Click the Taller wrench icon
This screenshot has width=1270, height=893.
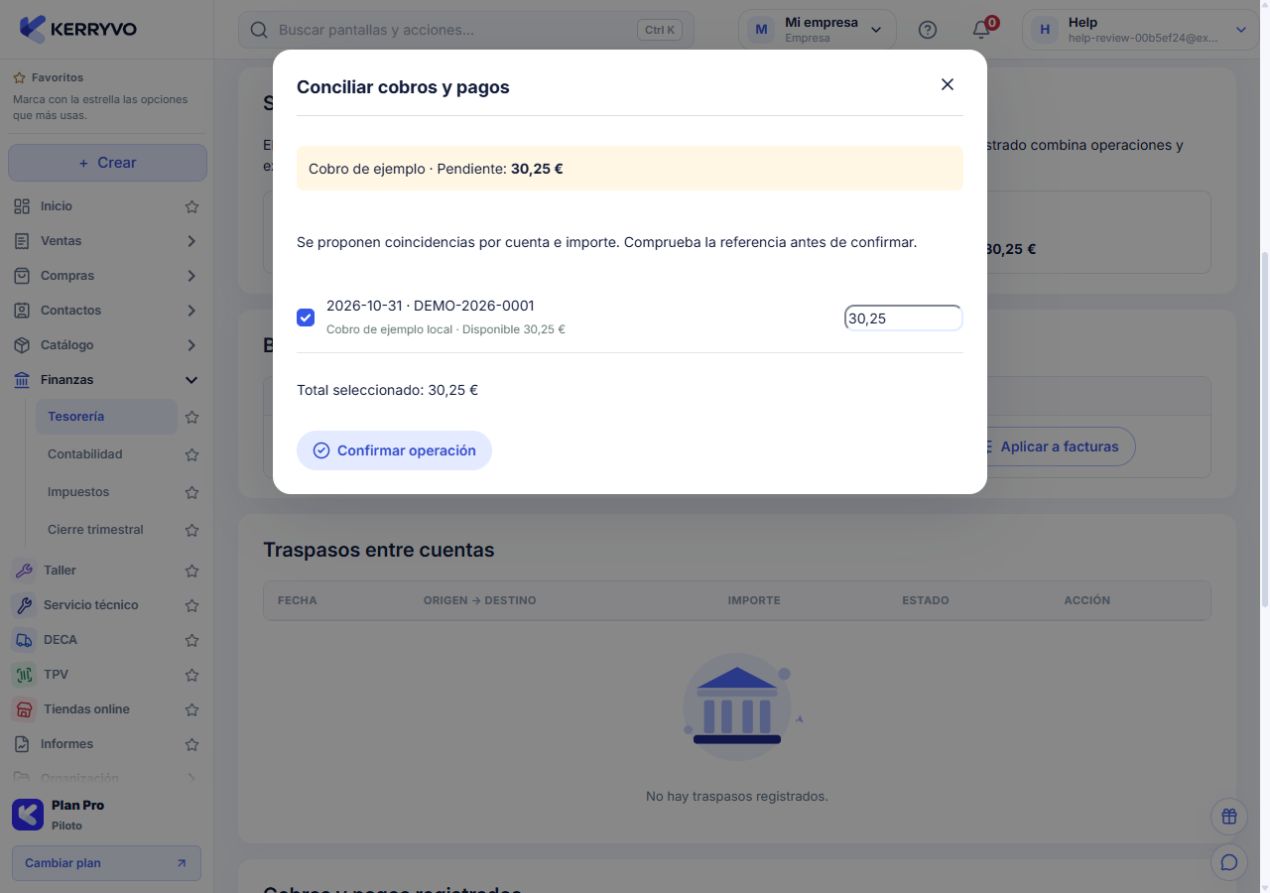tap(23, 570)
